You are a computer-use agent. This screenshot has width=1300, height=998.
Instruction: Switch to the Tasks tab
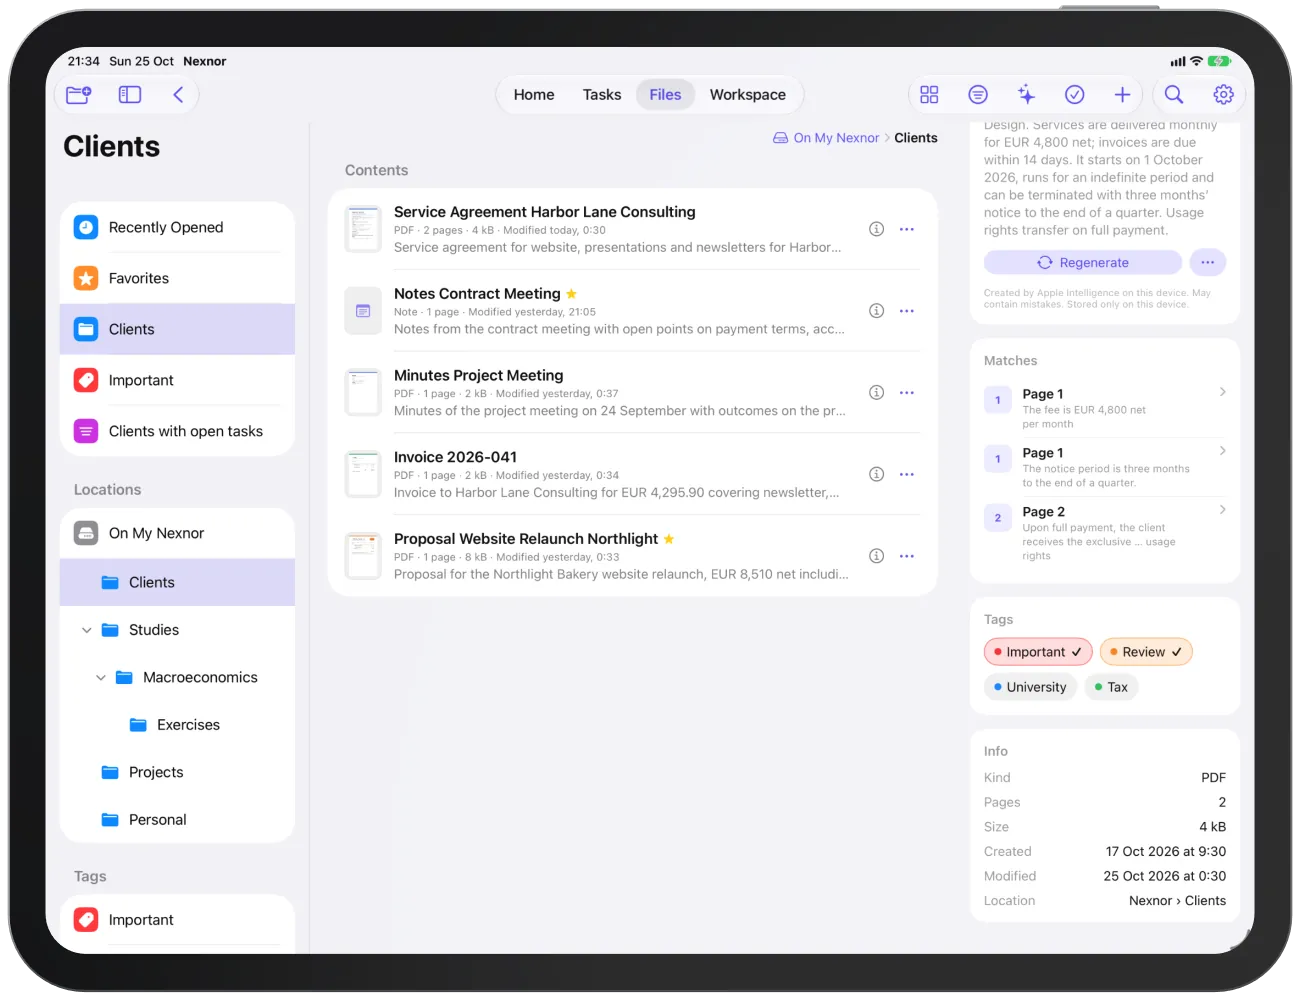point(602,95)
